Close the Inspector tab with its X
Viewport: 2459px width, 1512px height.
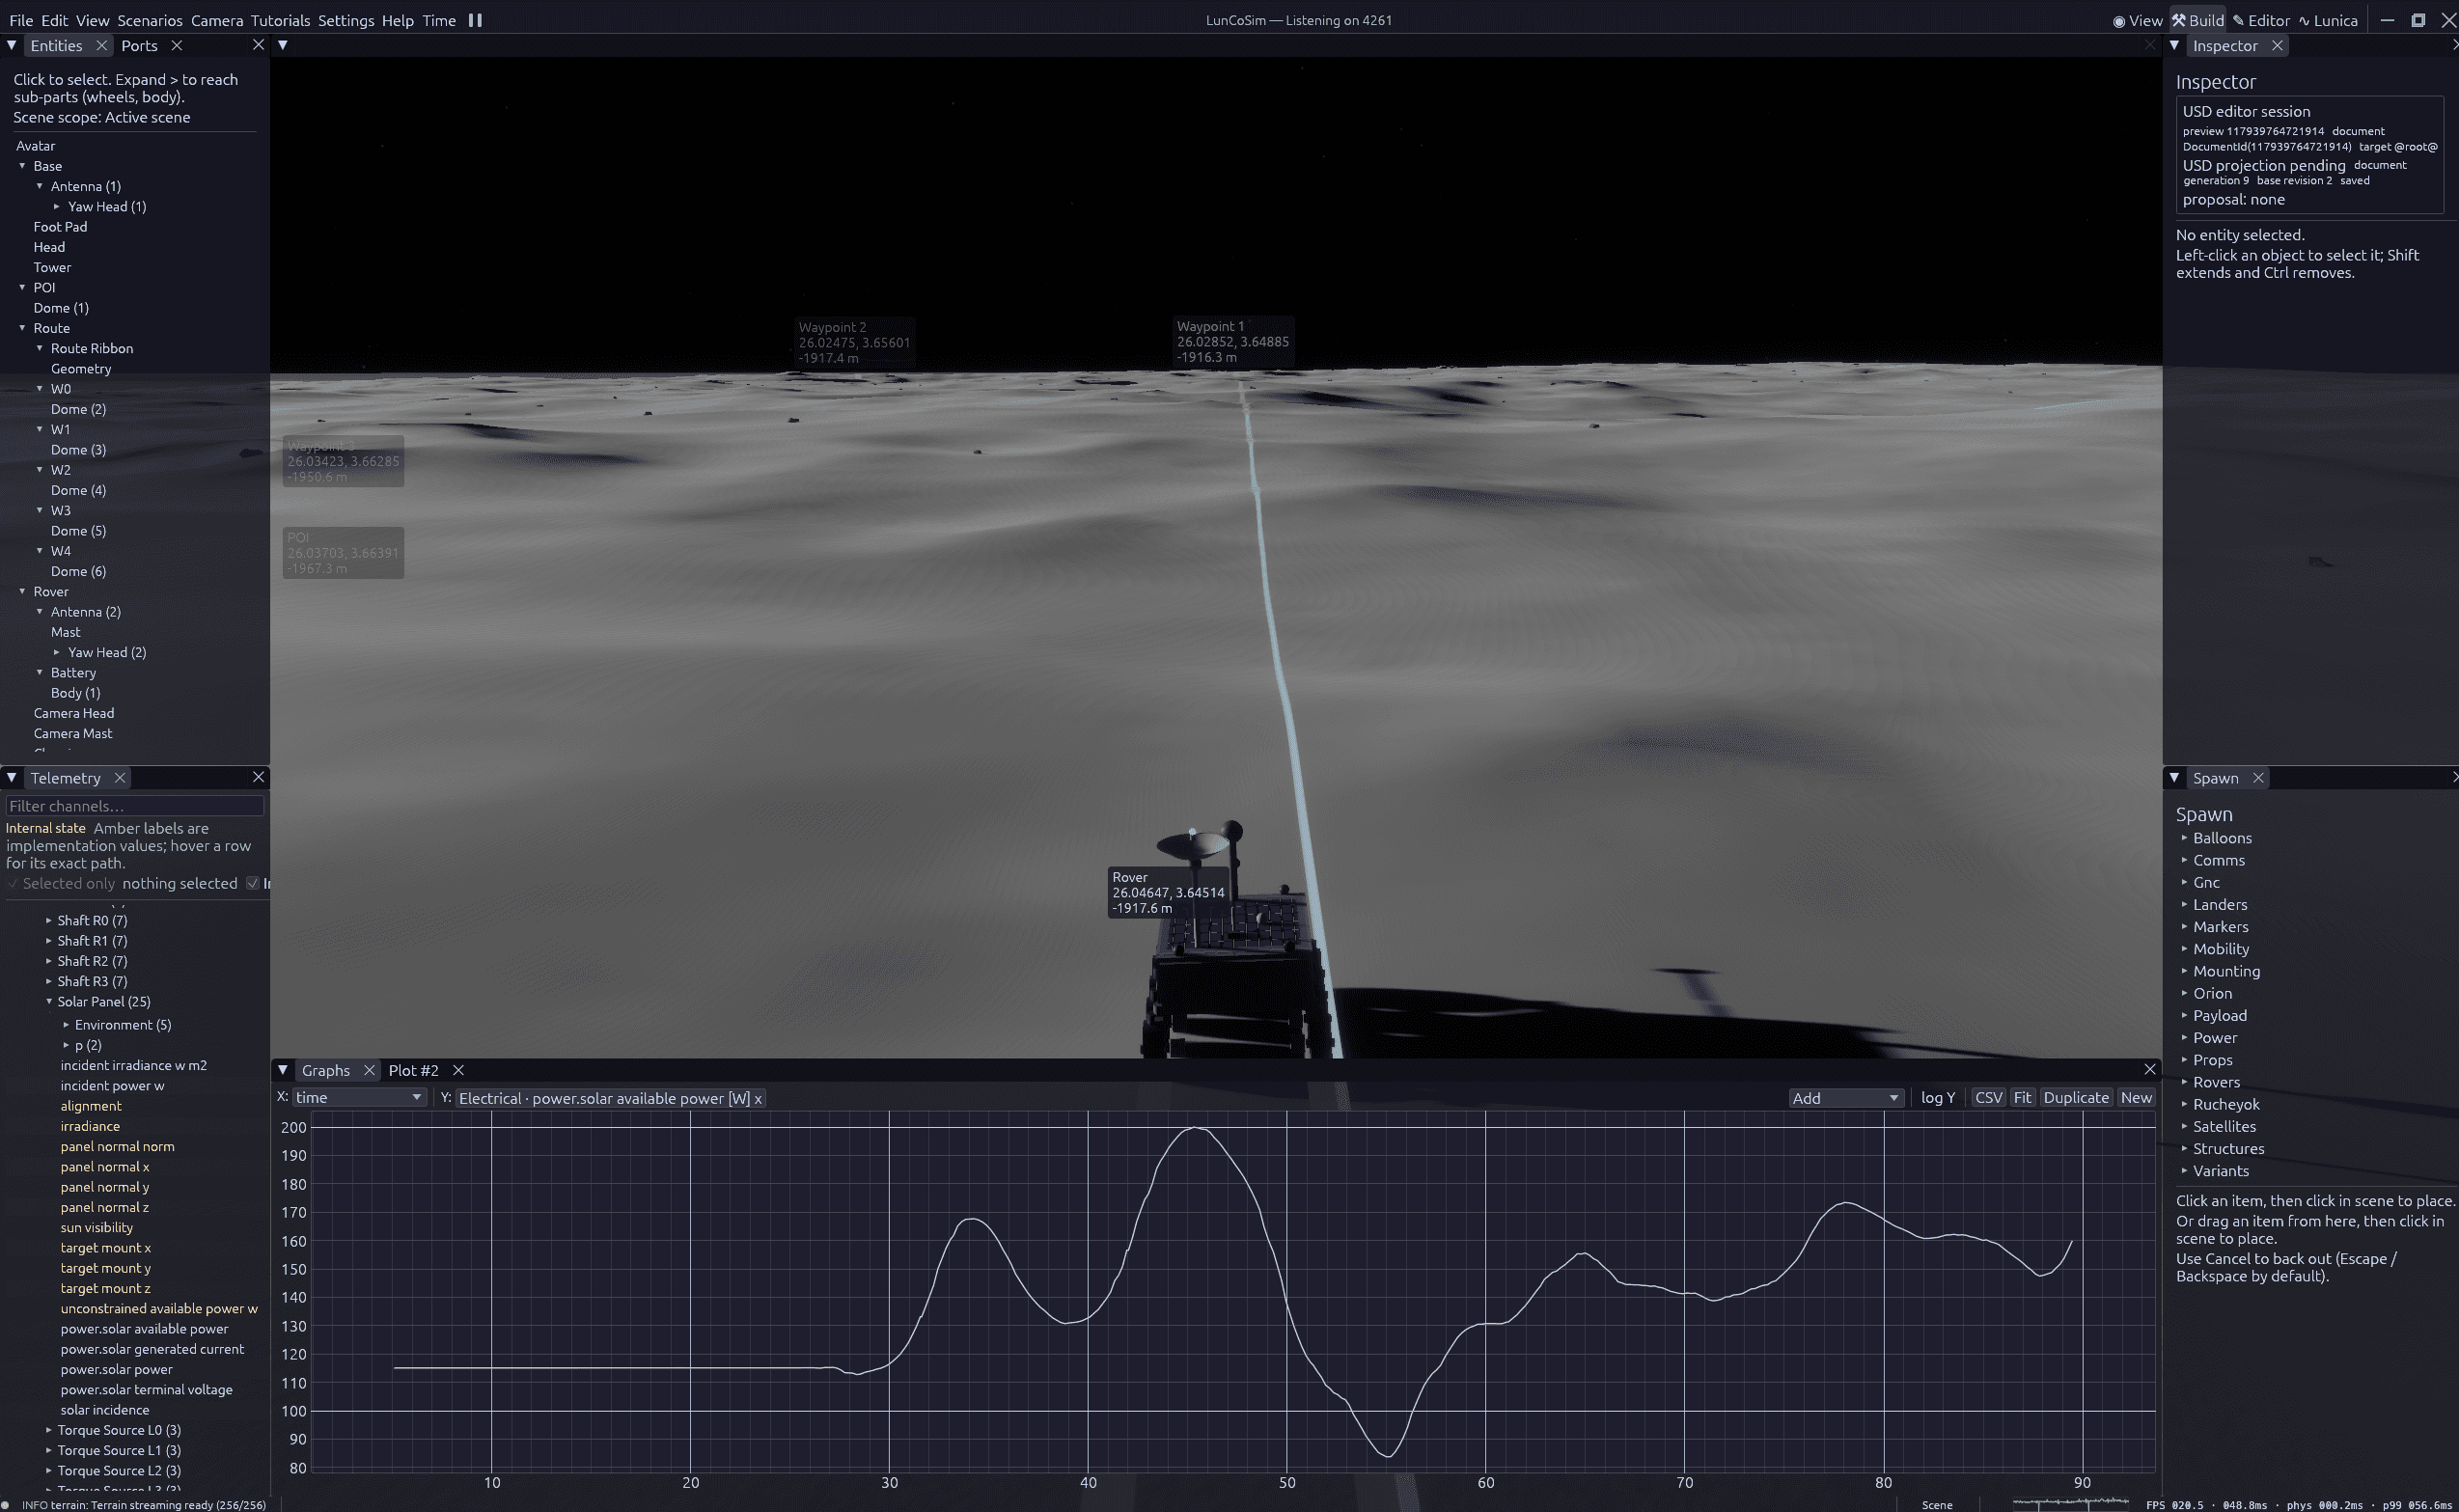[2277, 45]
